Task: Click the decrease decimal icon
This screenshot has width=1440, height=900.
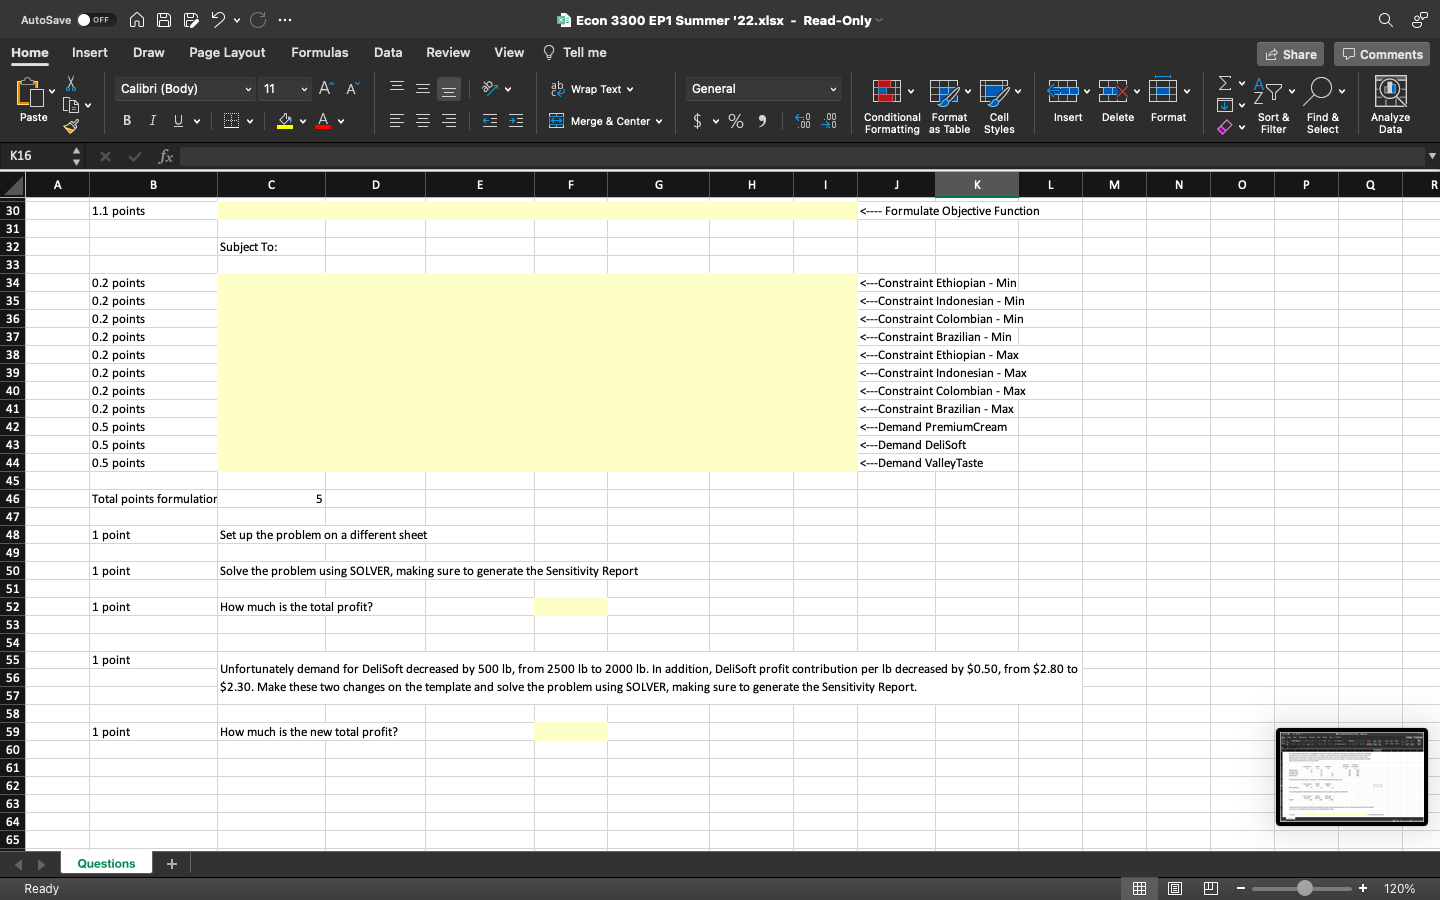Action: click(828, 120)
